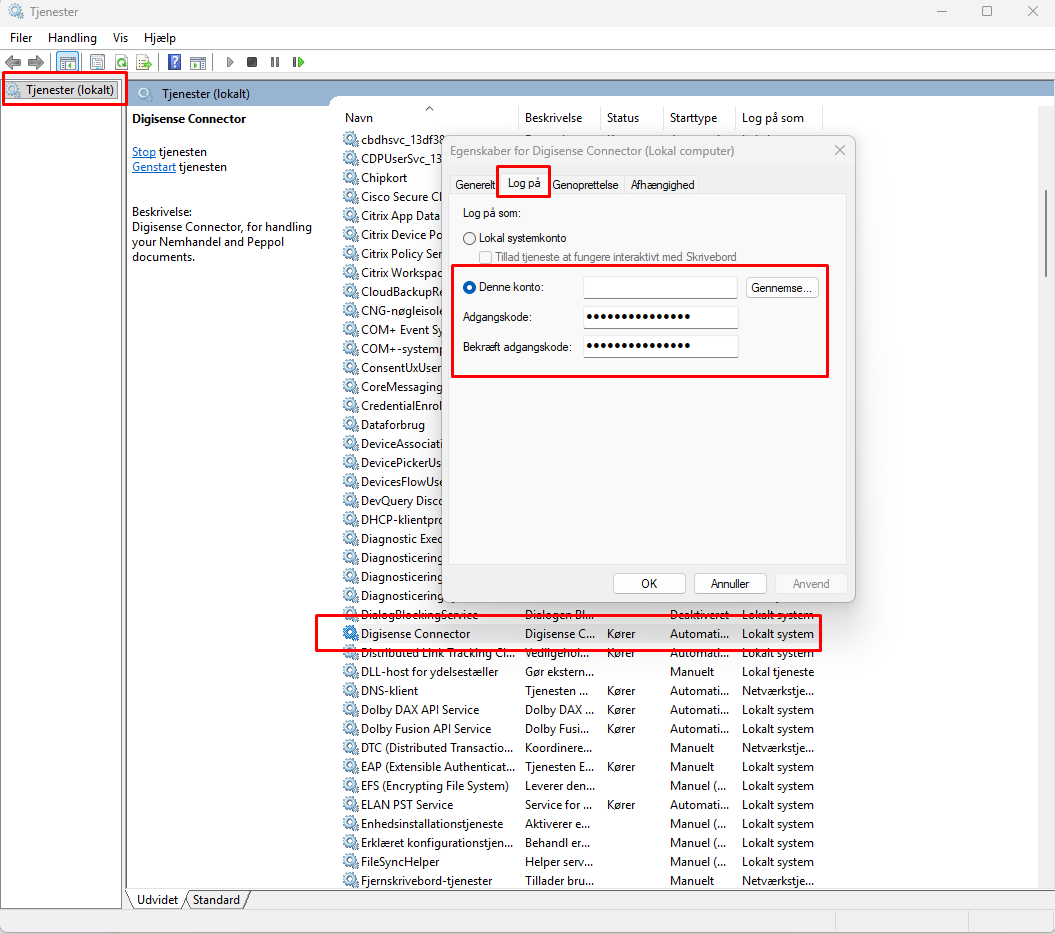1055x934 pixels.
Task: Switch to the Udvidet view tab
Action: coord(157,900)
